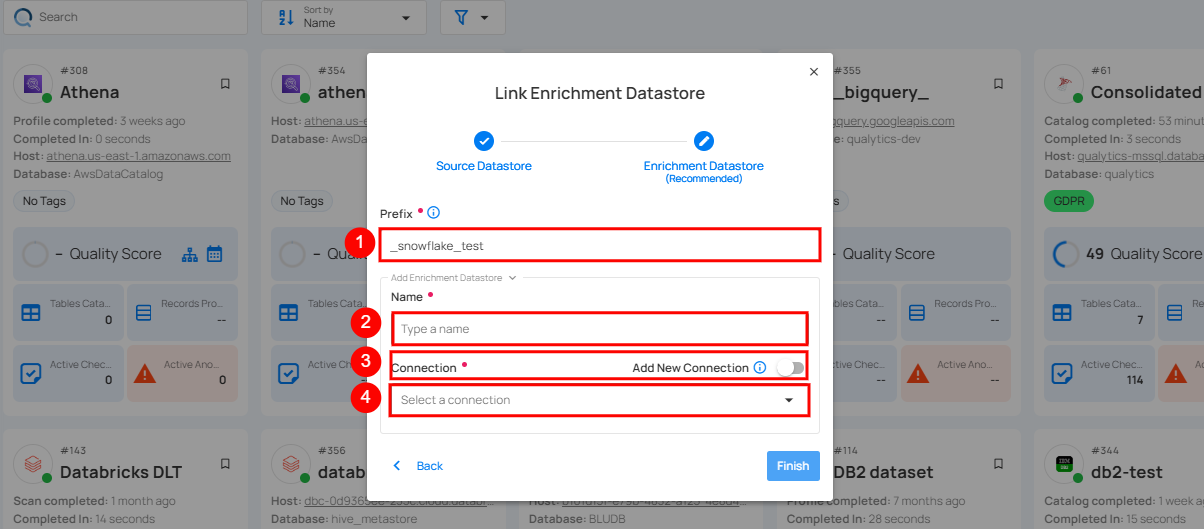The width and height of the screenshot is (1204, 529).
Task: Click the Search box
Action: [x=125, y=18]
